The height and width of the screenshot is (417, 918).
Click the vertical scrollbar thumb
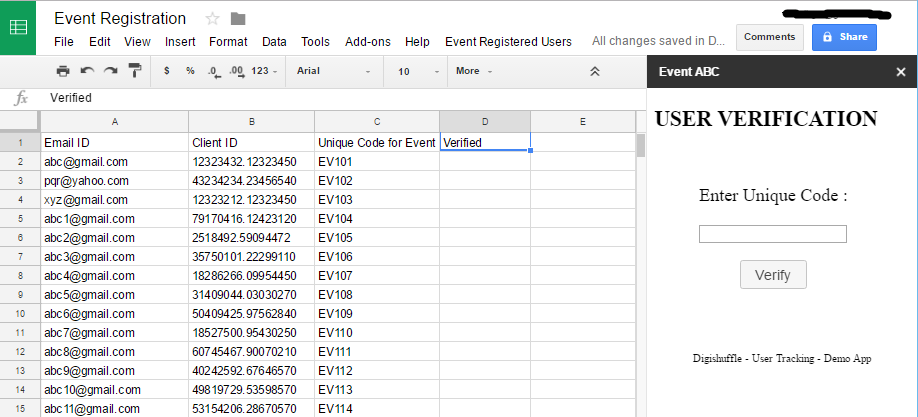tap(640, 145)
